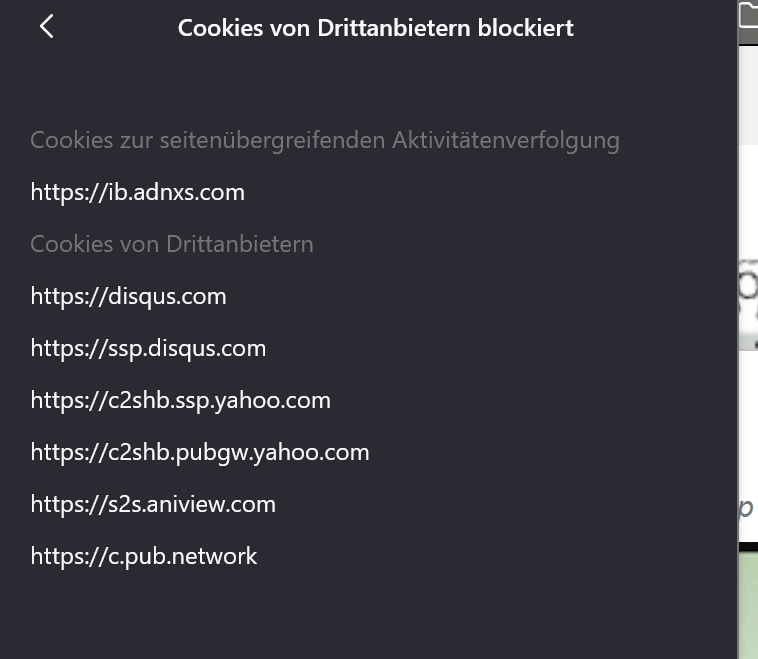The width and height of the screenshot is (758, 659).
Task: Choose the https://ssp.disqus.com entry
Action: 148,349
